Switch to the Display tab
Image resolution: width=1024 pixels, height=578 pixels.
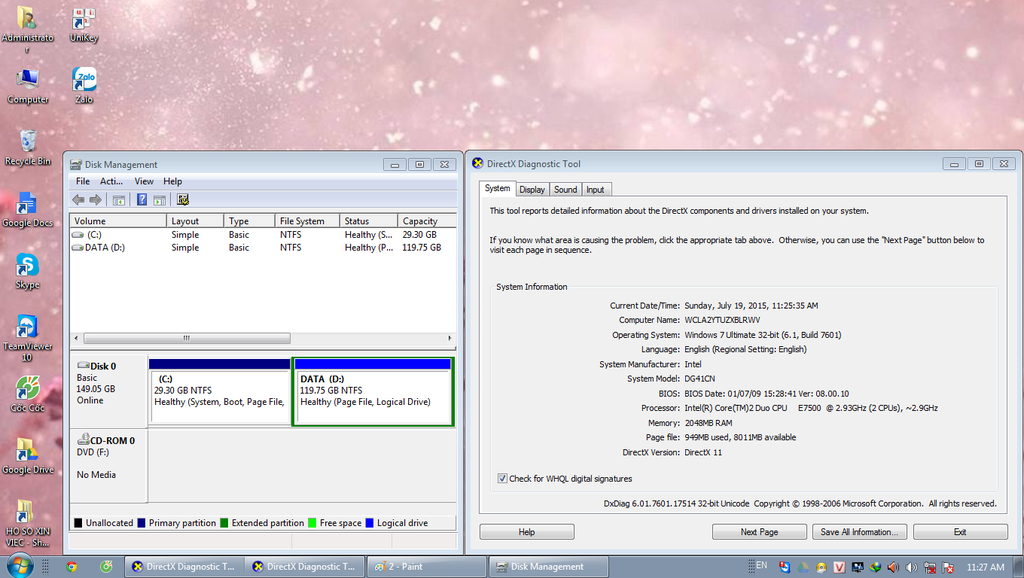[532, 189]
